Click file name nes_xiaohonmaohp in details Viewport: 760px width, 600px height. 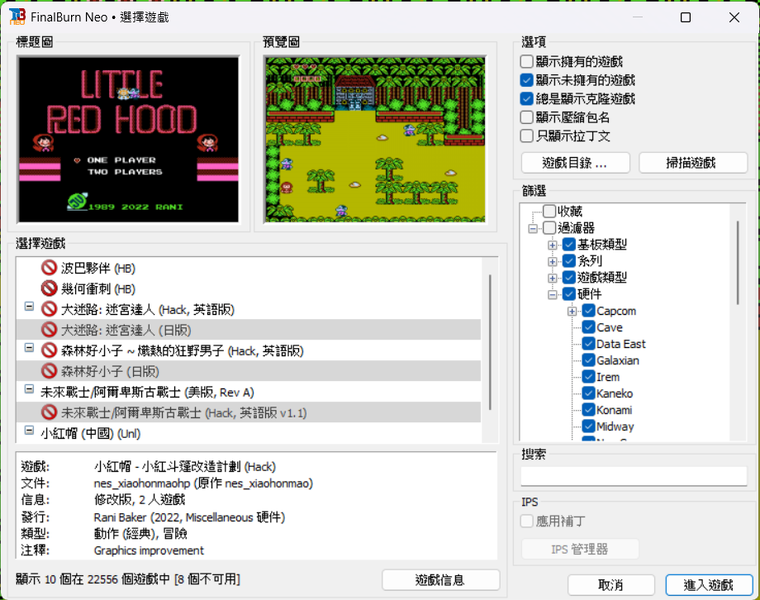click(x=142, y=483)
